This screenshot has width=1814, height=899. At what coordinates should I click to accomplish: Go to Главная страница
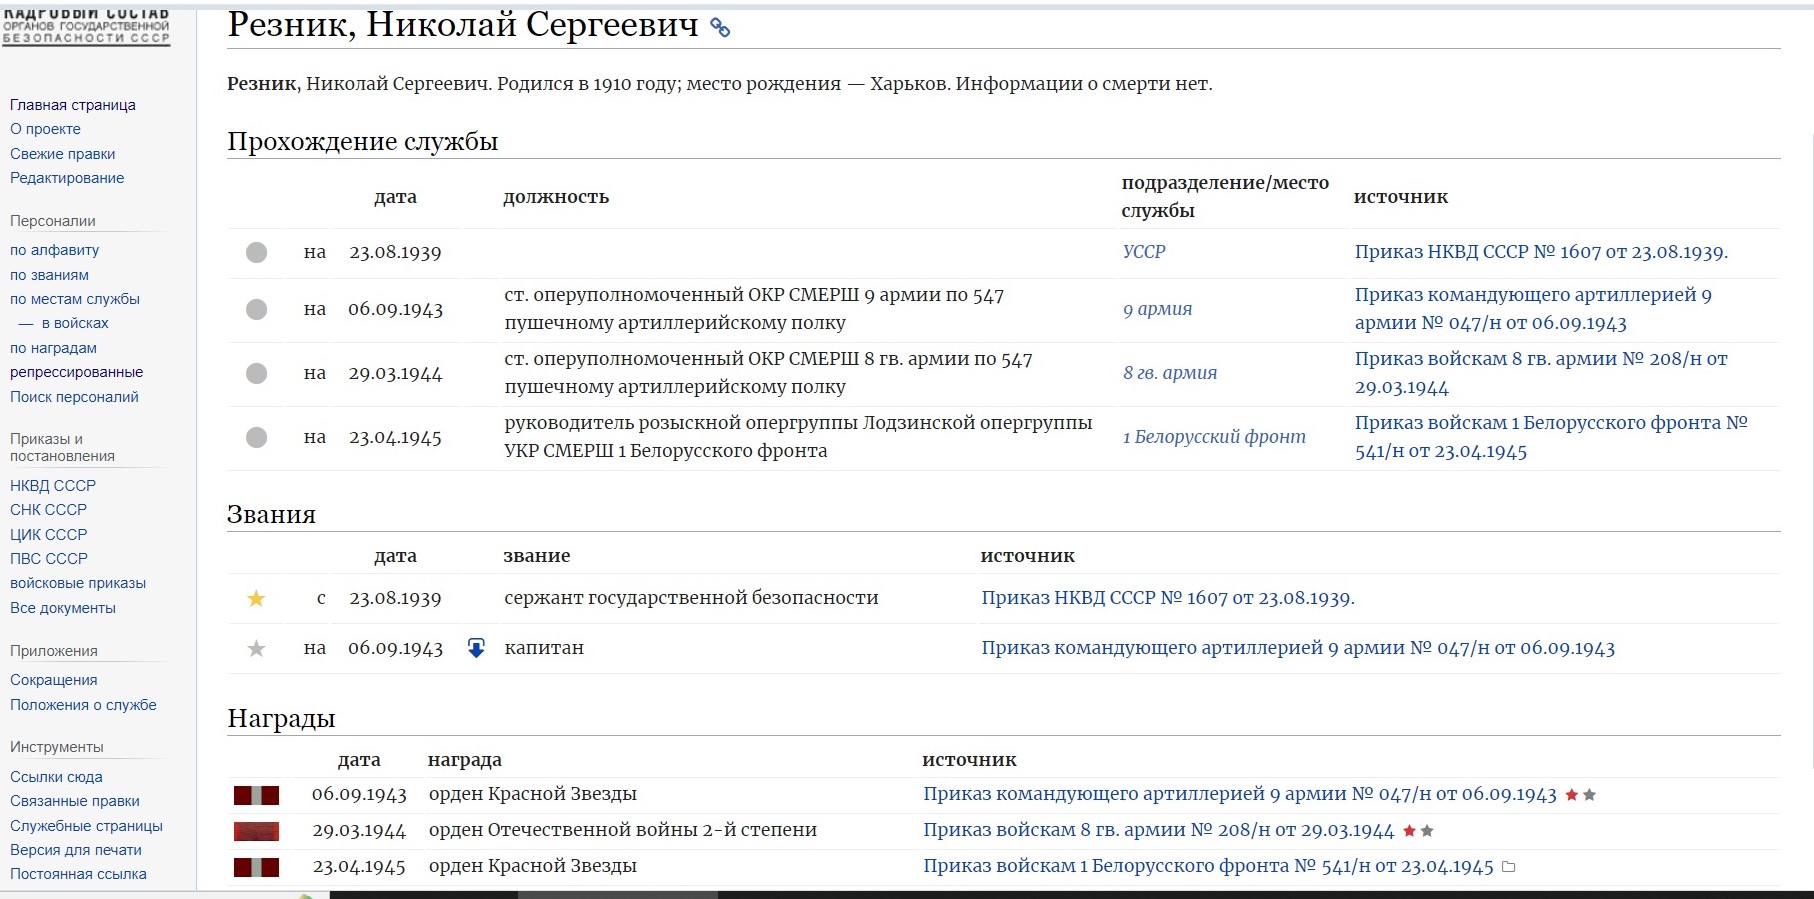click(x=73, y=105)
